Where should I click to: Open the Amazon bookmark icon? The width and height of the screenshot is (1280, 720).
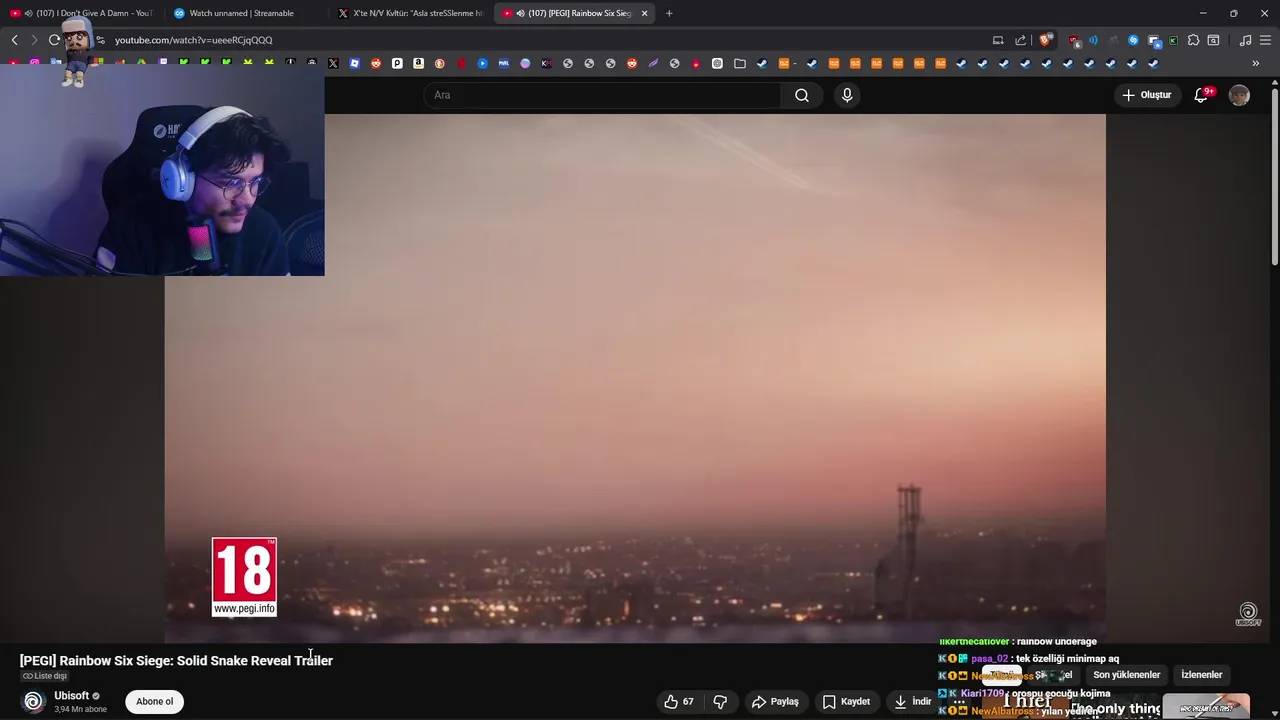coord(418,63)
